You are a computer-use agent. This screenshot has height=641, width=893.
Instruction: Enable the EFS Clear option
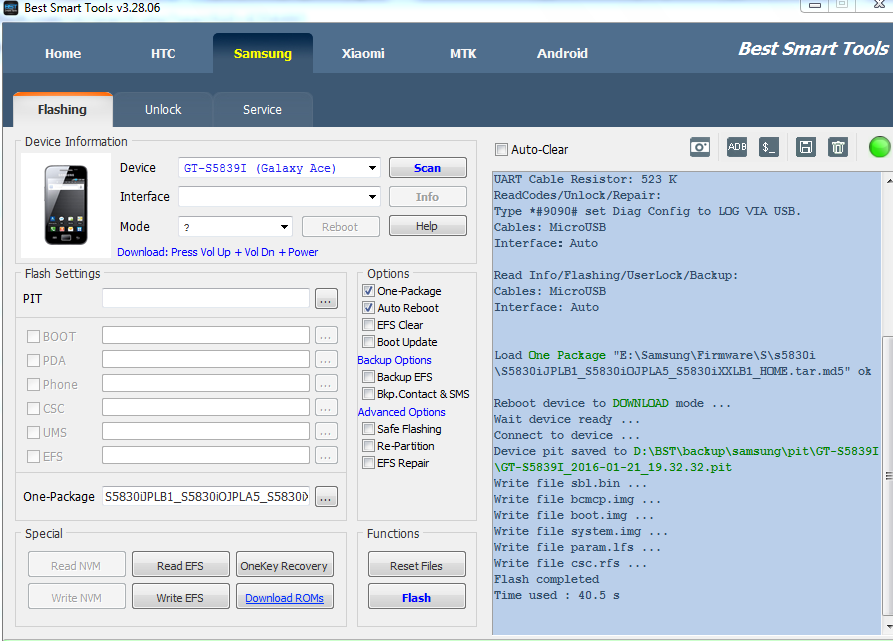368,325
